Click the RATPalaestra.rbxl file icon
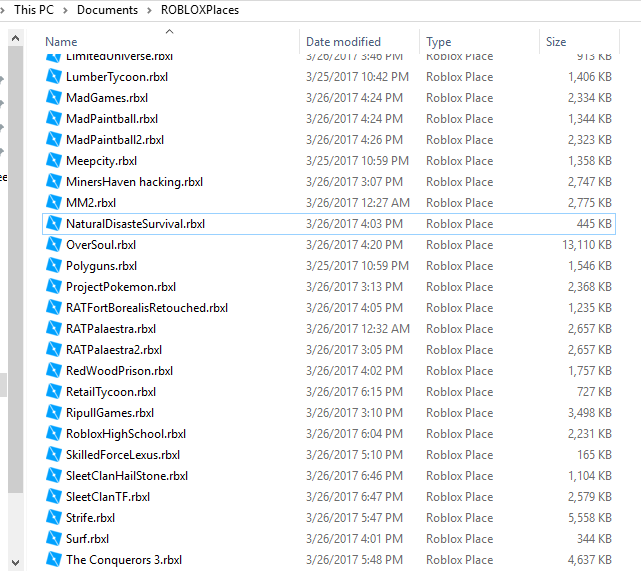Viewport: 641px width, 575px height. click(x=54, y=328)
